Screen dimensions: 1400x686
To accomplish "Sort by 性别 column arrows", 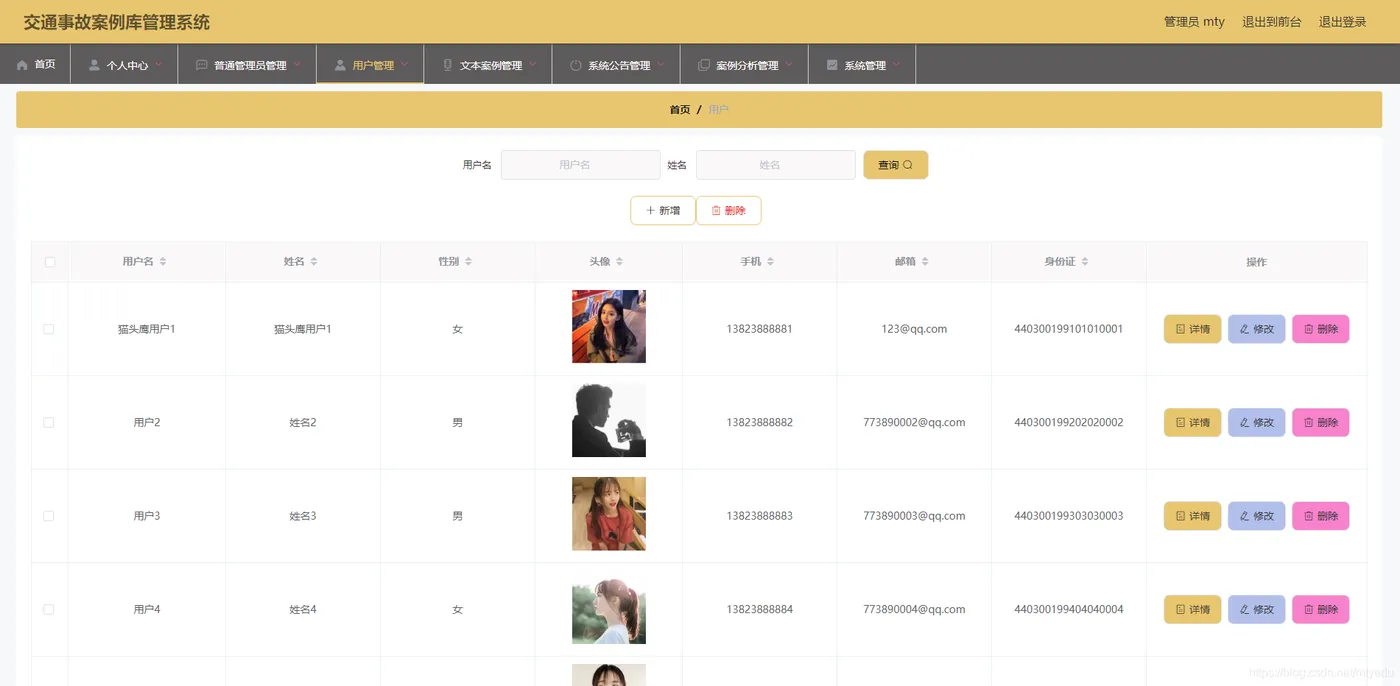I will click(x=468, y=262).
